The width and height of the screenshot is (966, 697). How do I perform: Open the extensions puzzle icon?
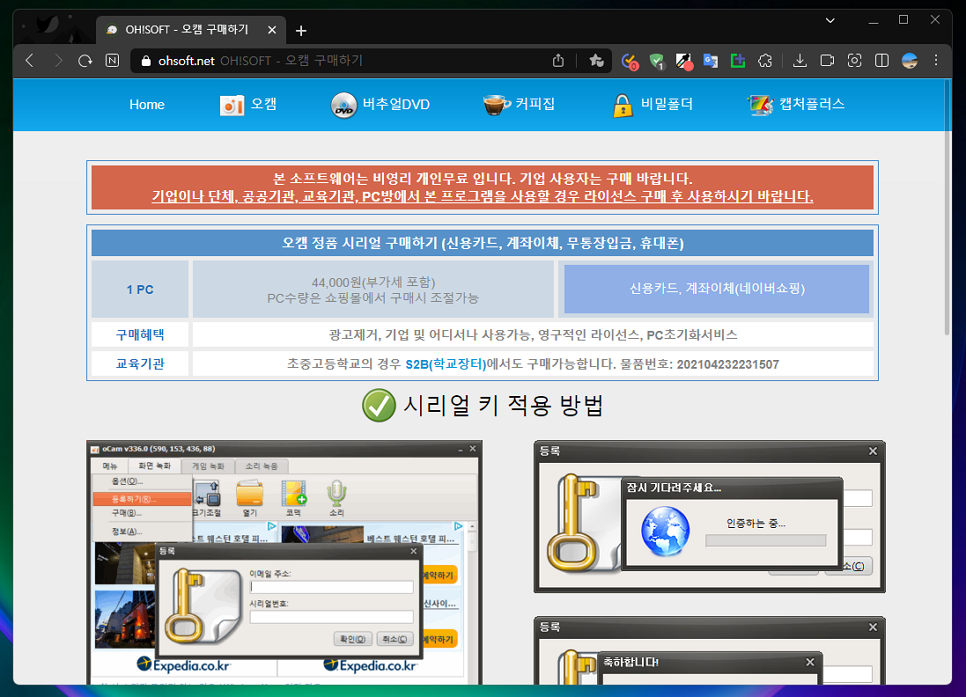coord(765,60)
